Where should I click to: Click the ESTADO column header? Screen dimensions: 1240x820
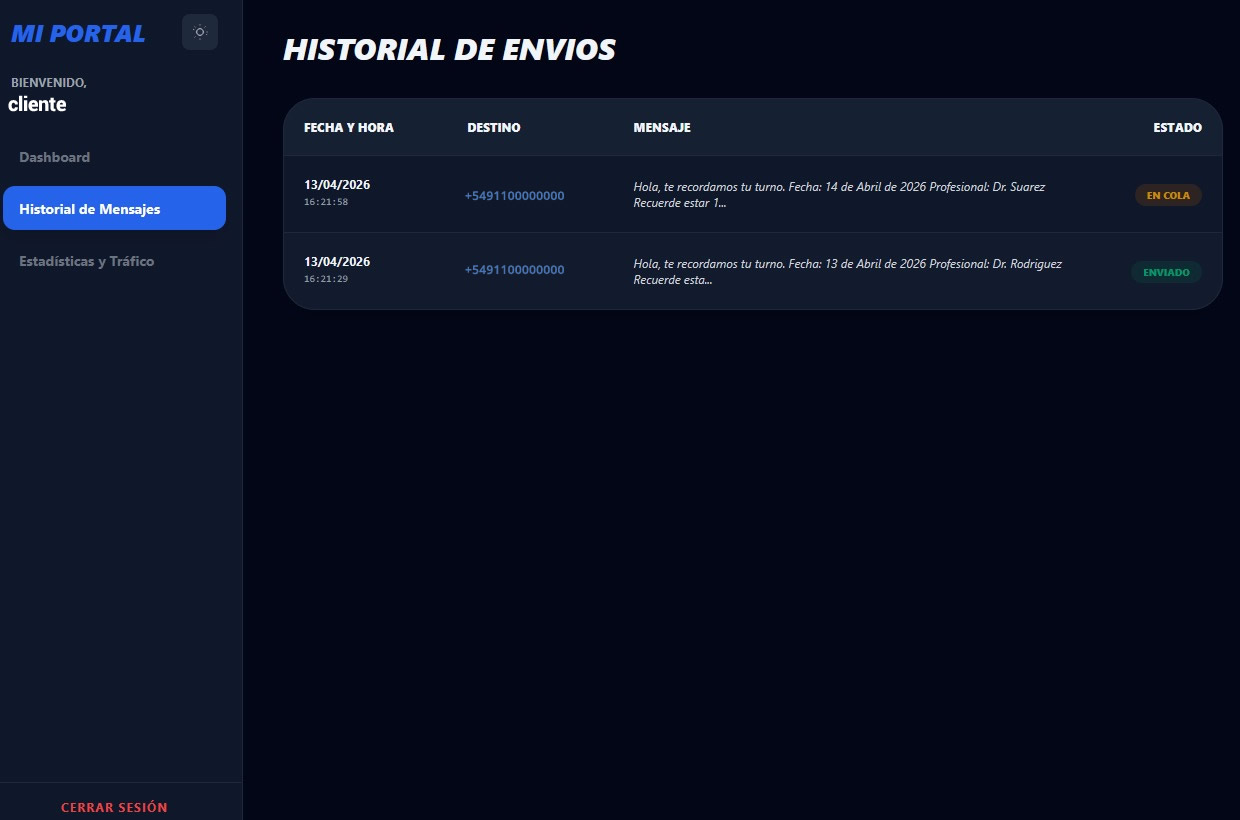pos(1177,128)
